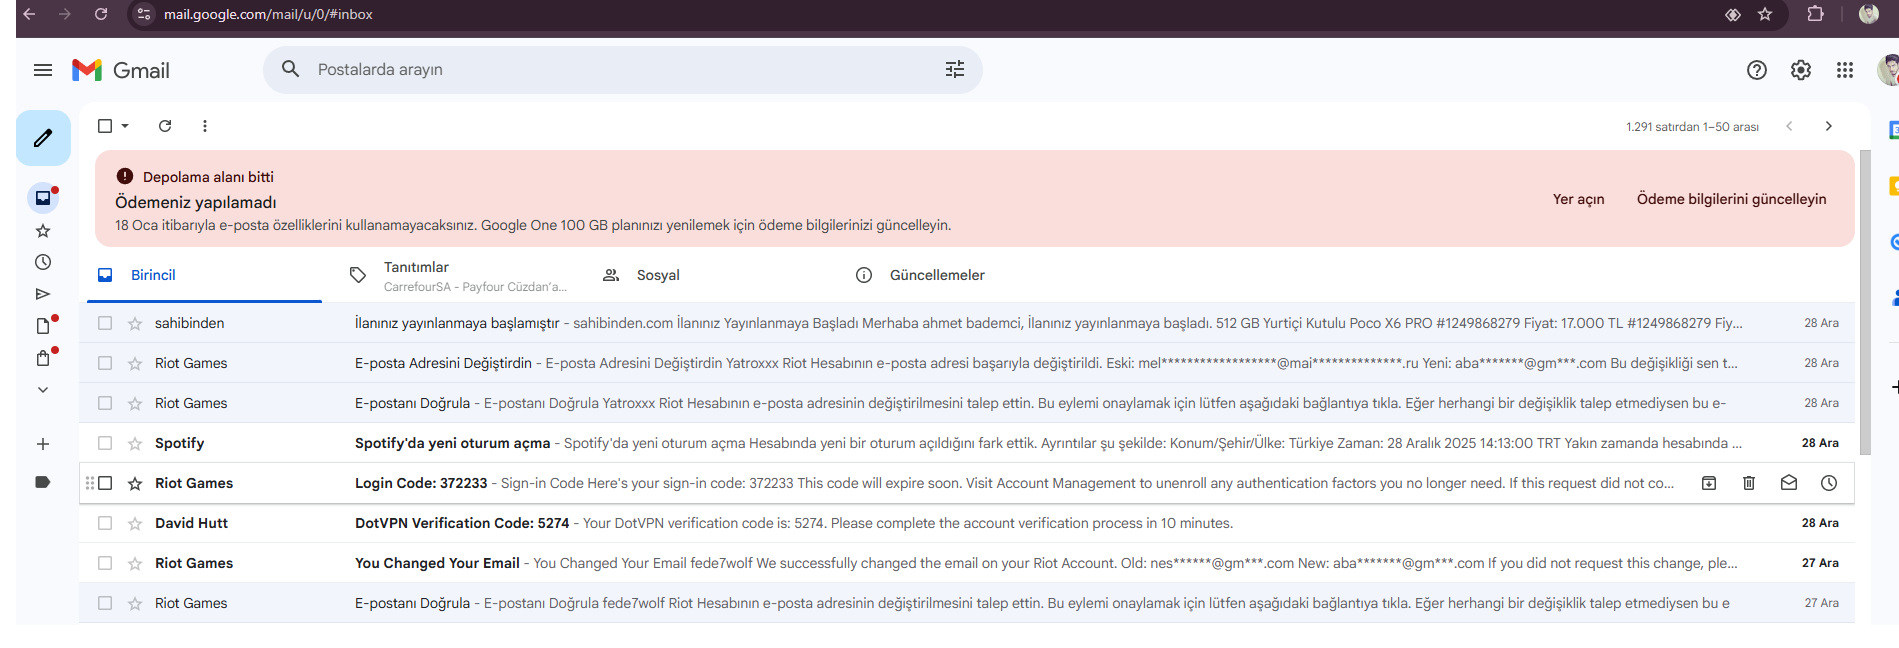
Task: Click in the Postalarda arayın search field
Action: 622,69
